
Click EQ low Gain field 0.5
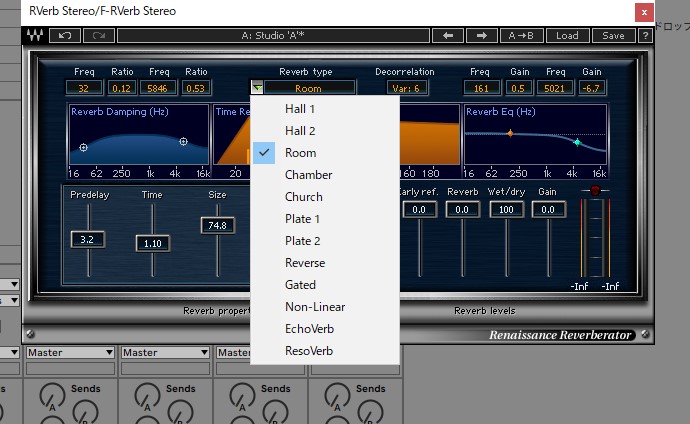coord(518,88)
